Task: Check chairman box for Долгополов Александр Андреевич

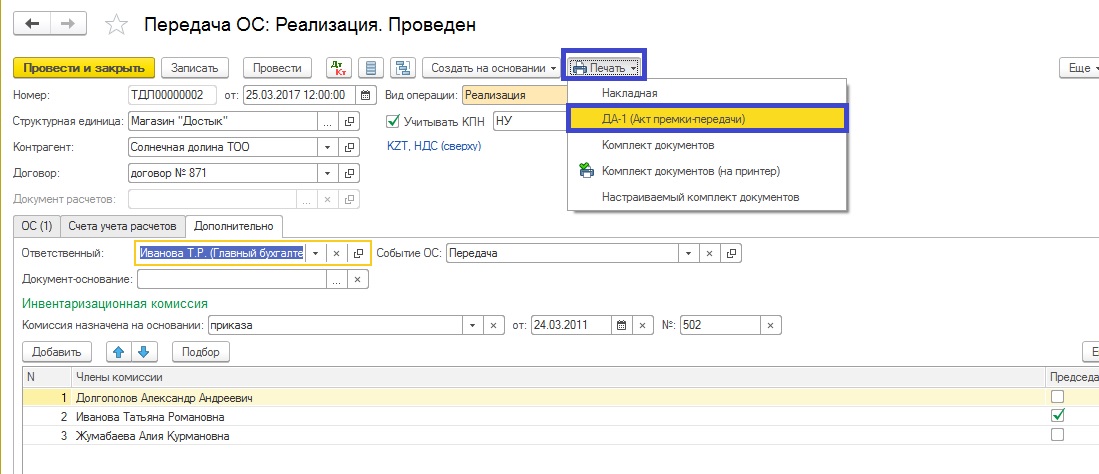Action: click(x=1058, y=397)
